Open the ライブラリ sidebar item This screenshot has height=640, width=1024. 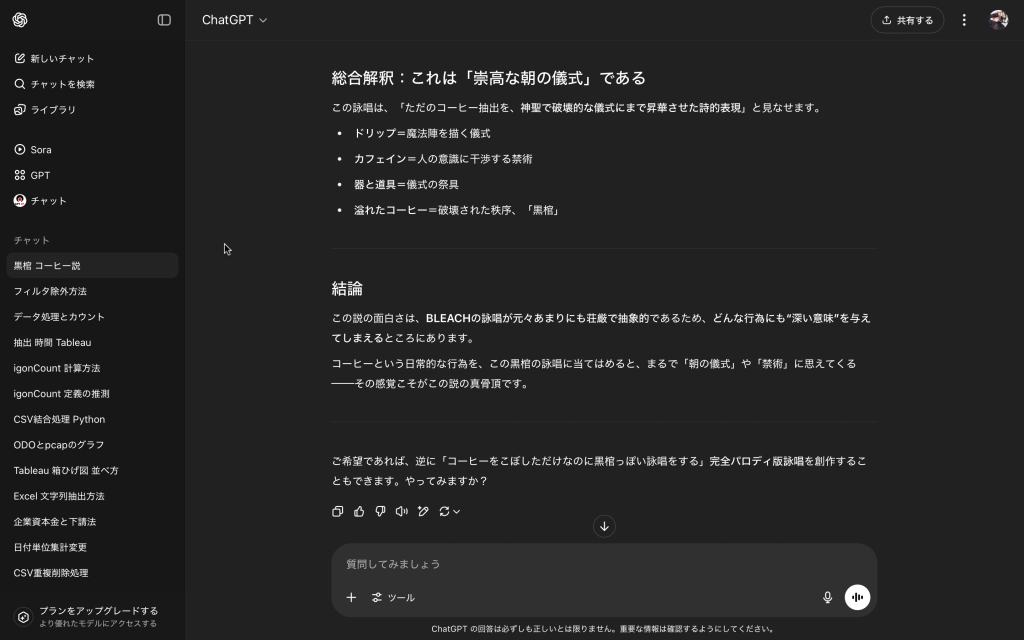53,110
